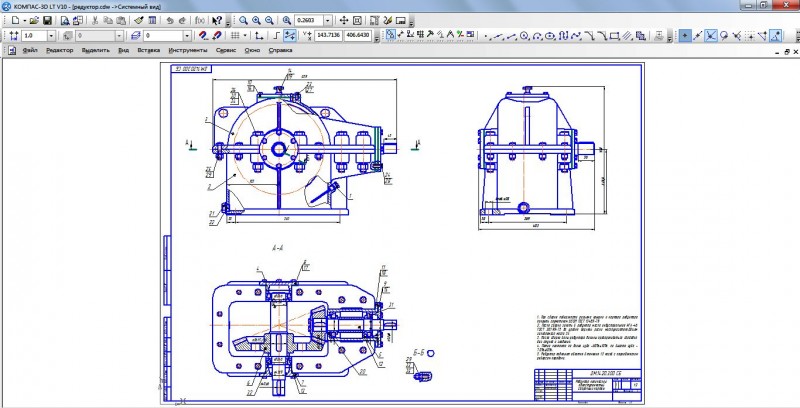Expand the current layer 0 dropdown
The width and height of the screenshot is (800, 408).
(x=187, y=36)
